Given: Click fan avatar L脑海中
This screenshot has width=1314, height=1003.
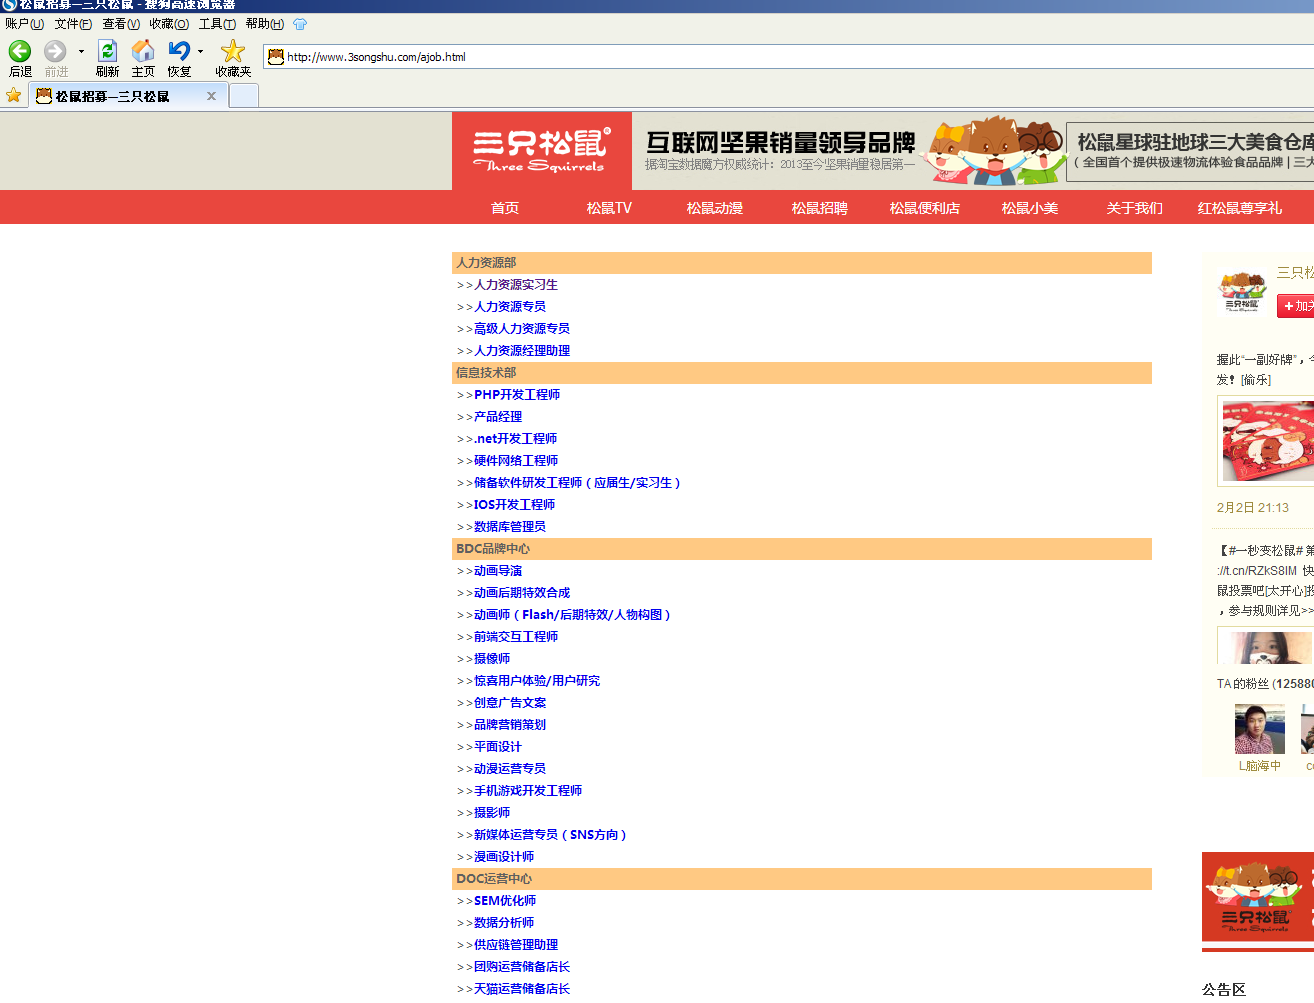Looking at the screenshot, I should point(1259,729).
